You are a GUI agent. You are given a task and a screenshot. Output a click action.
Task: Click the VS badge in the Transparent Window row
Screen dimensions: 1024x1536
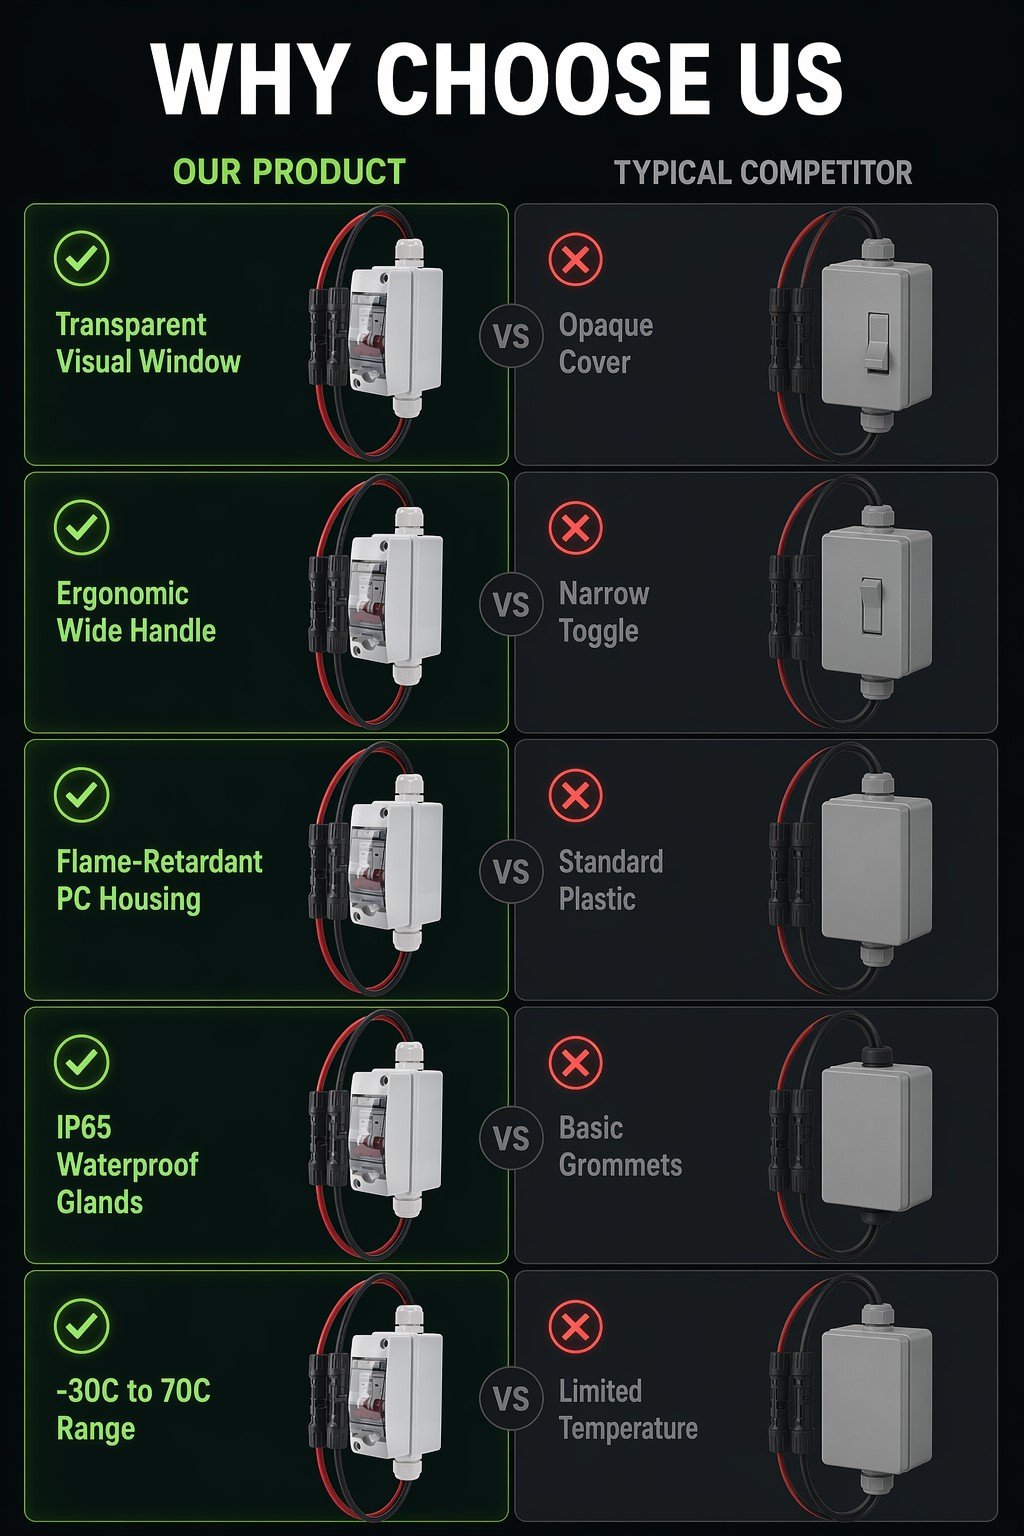[511, 337]
